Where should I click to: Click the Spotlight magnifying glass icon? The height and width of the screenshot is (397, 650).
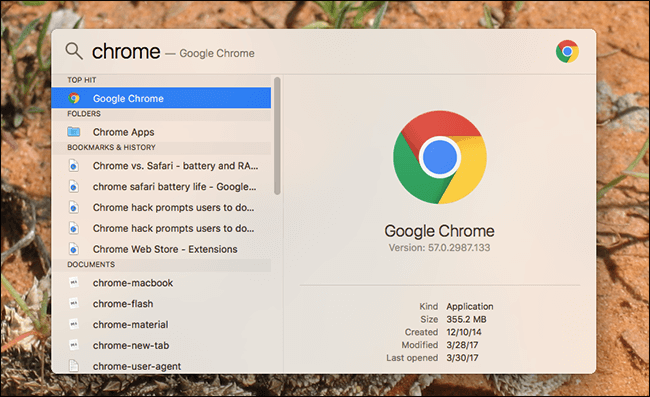pos(74,51)
